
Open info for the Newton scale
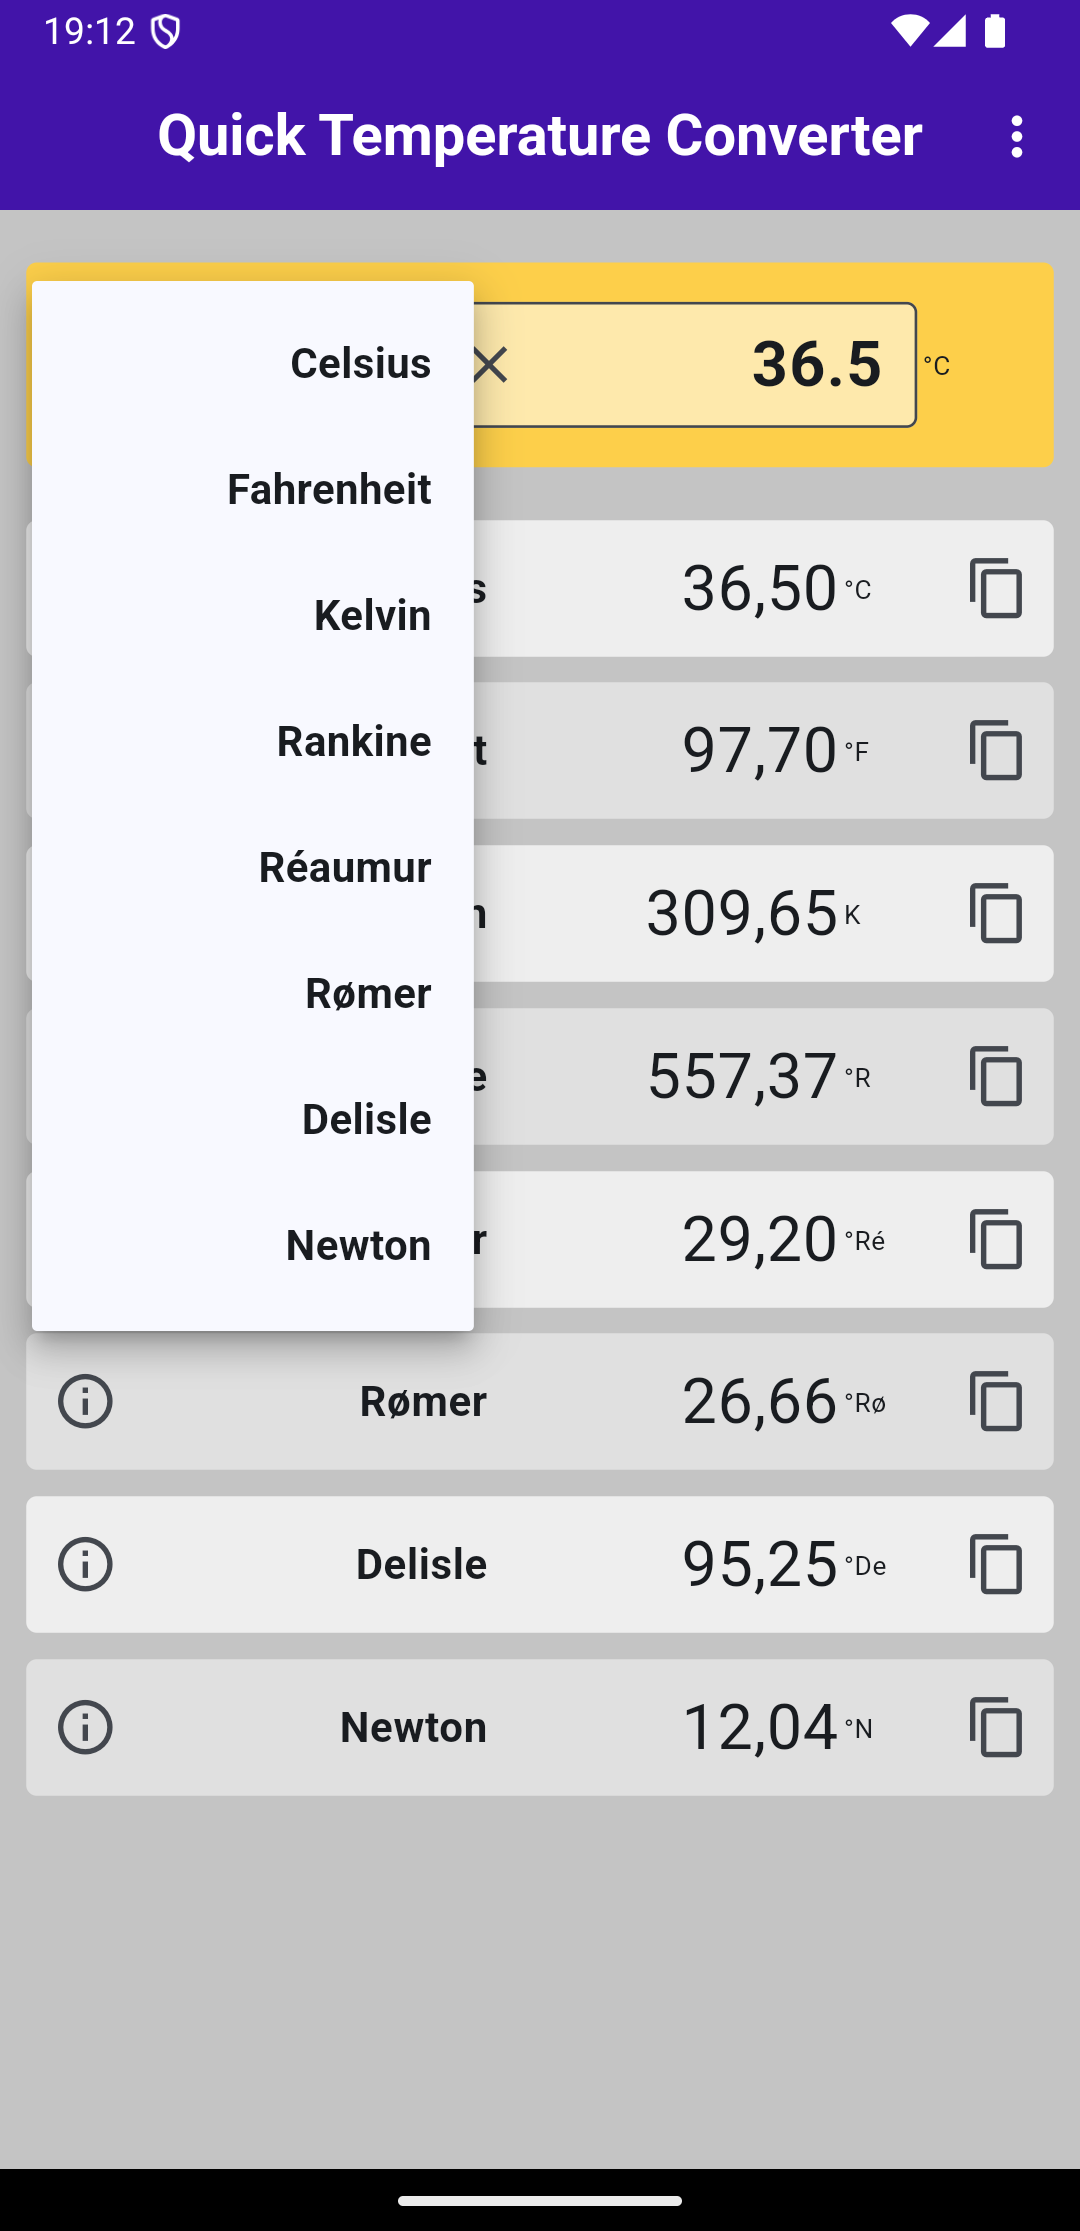click(85, 1727)
